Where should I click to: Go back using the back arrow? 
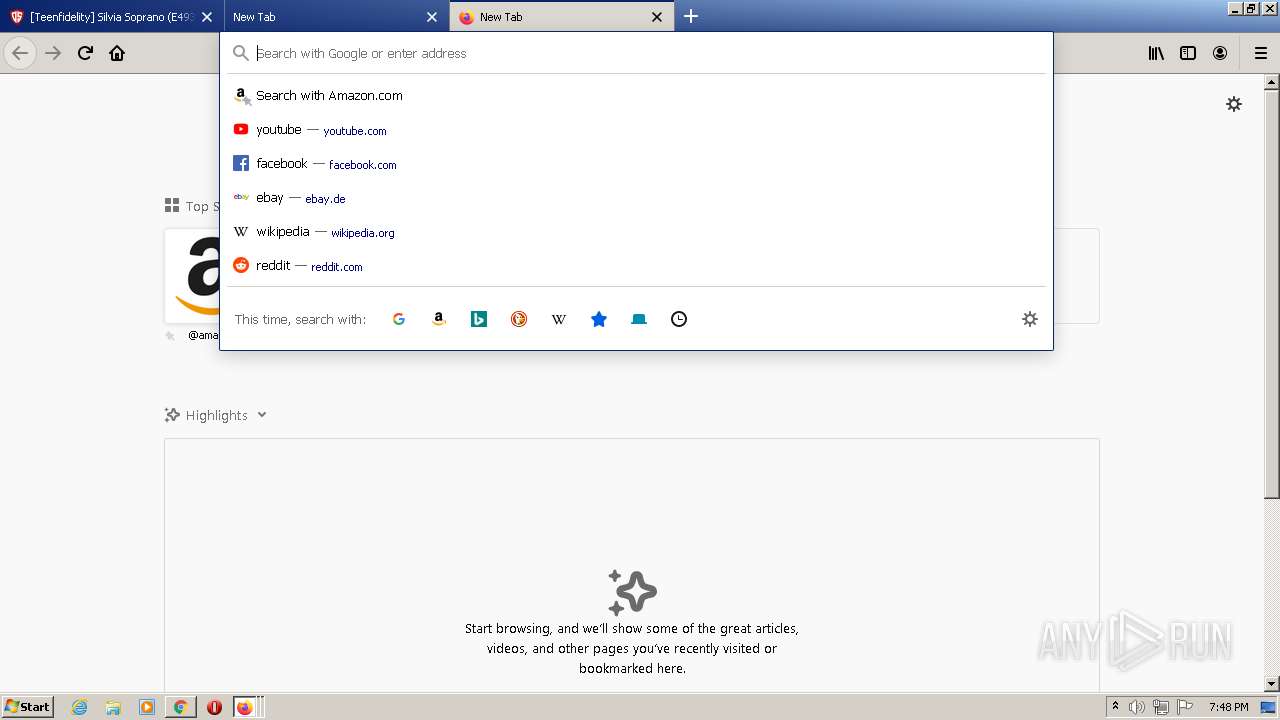tap(20, 53)
